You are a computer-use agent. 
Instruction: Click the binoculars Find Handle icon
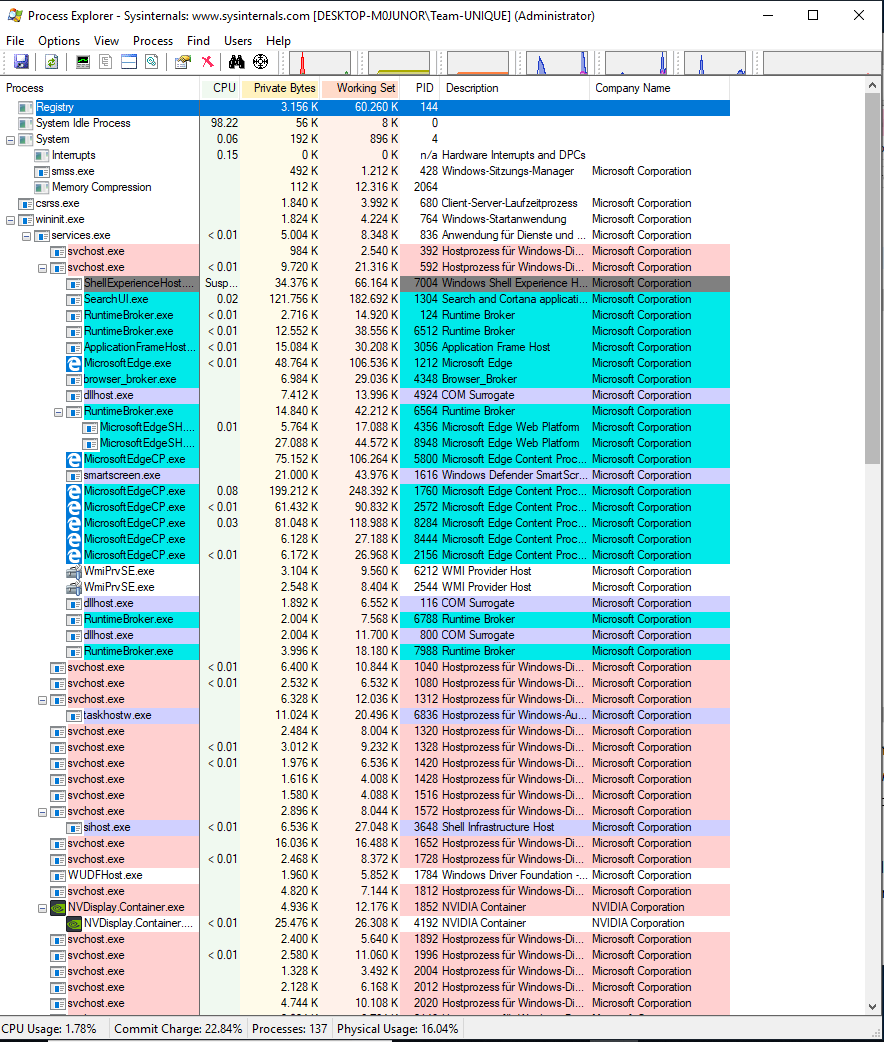click(x=237, y=62)
